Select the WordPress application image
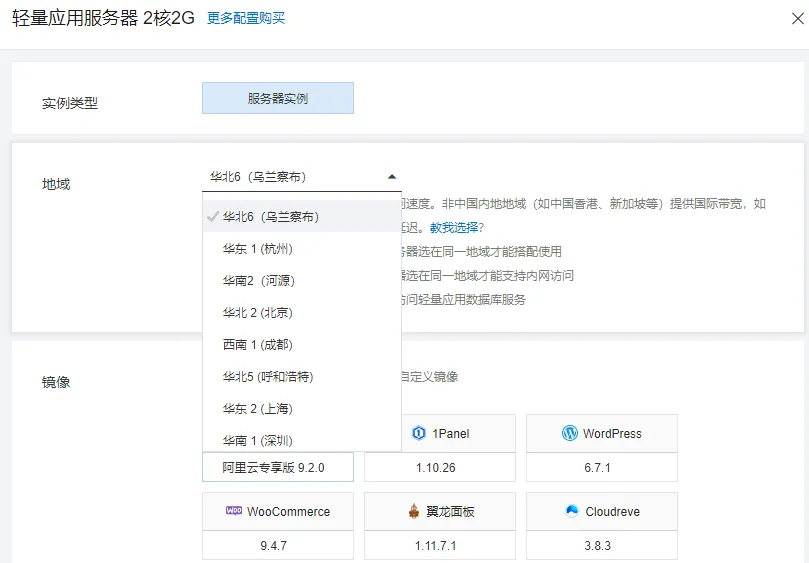Screen dimensions: 809x563 (x=602, y=433)
